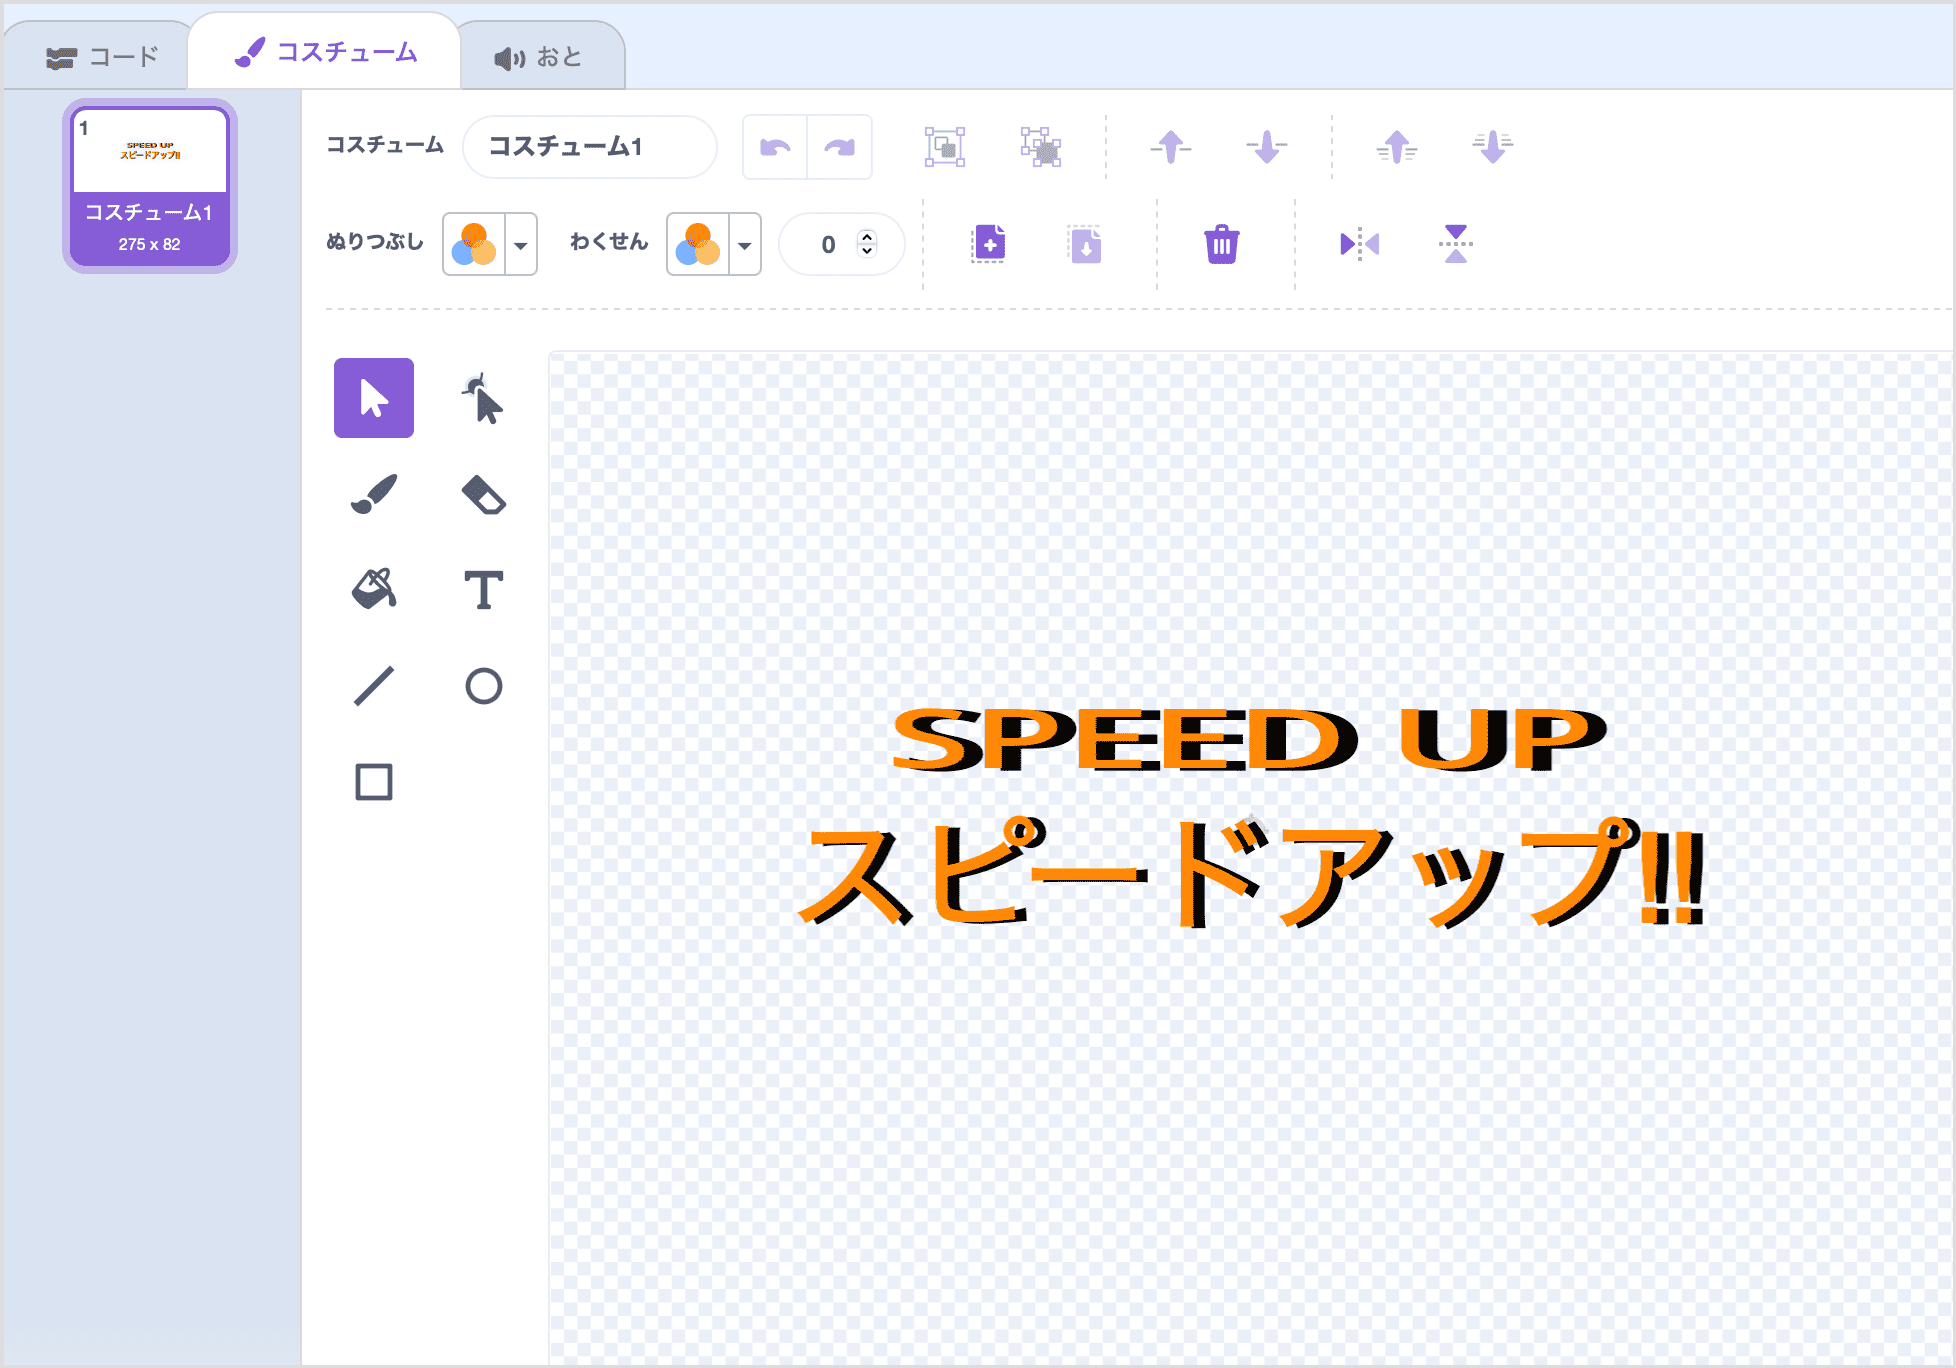
Task: Select the arrow Select tool
Action: click(x=374, y=398)
